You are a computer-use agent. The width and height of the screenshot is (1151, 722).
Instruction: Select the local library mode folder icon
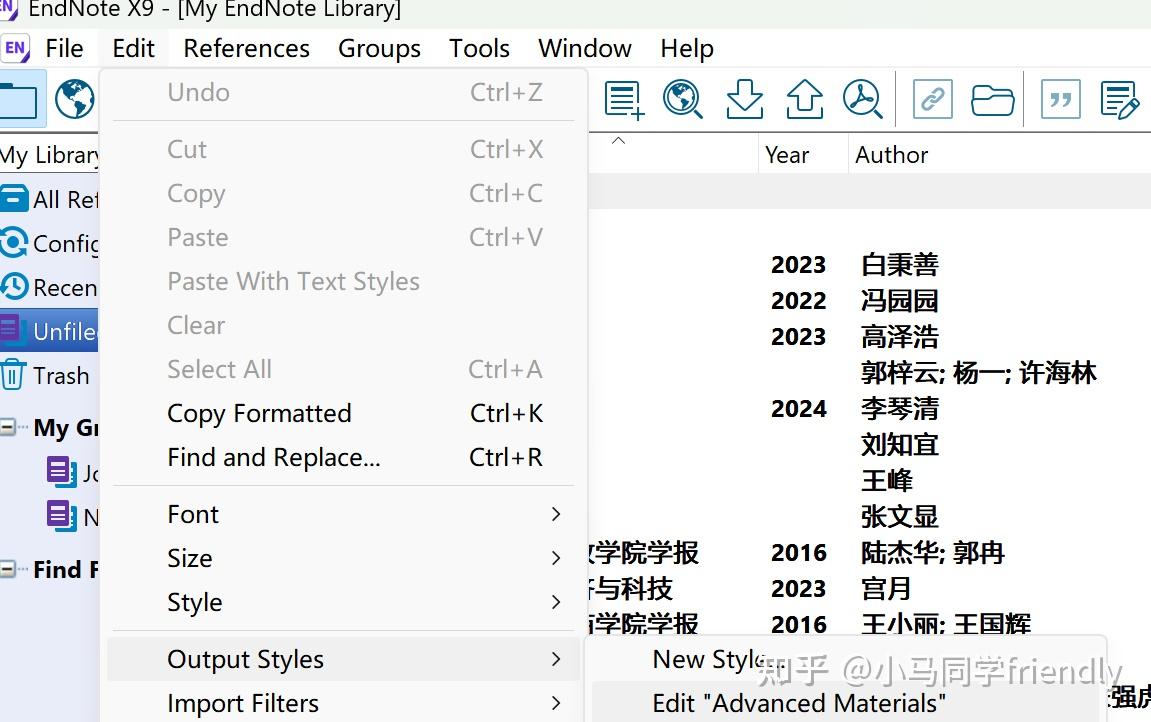point(19,100)
